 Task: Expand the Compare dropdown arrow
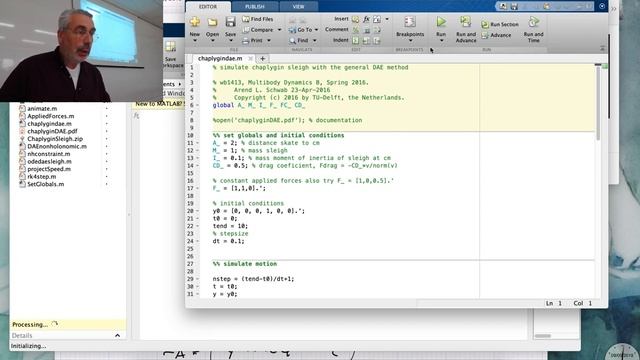point(280,30)
